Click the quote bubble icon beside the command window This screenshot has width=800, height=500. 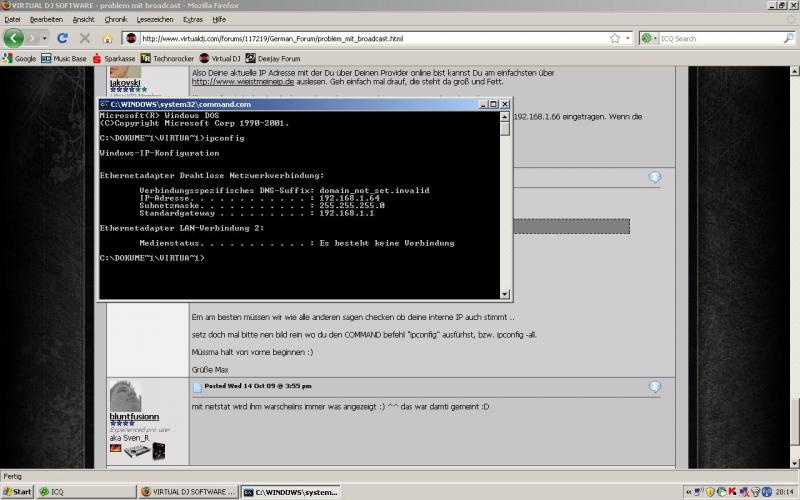click(x=655, y=177)
